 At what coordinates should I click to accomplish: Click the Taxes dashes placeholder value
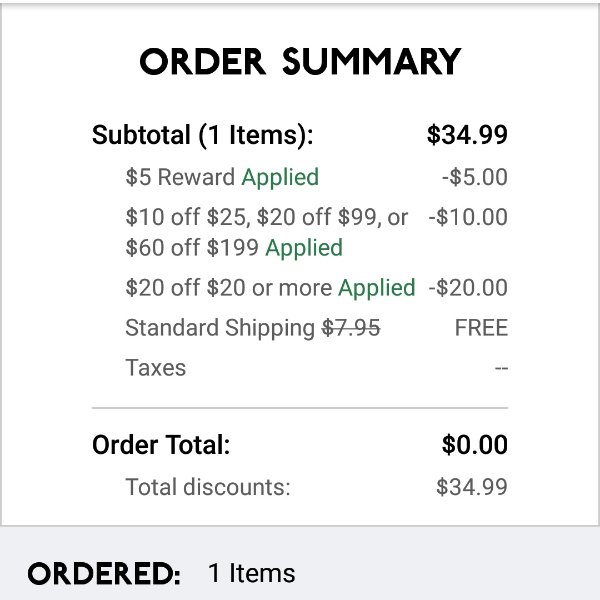click(x=501, y=368)
